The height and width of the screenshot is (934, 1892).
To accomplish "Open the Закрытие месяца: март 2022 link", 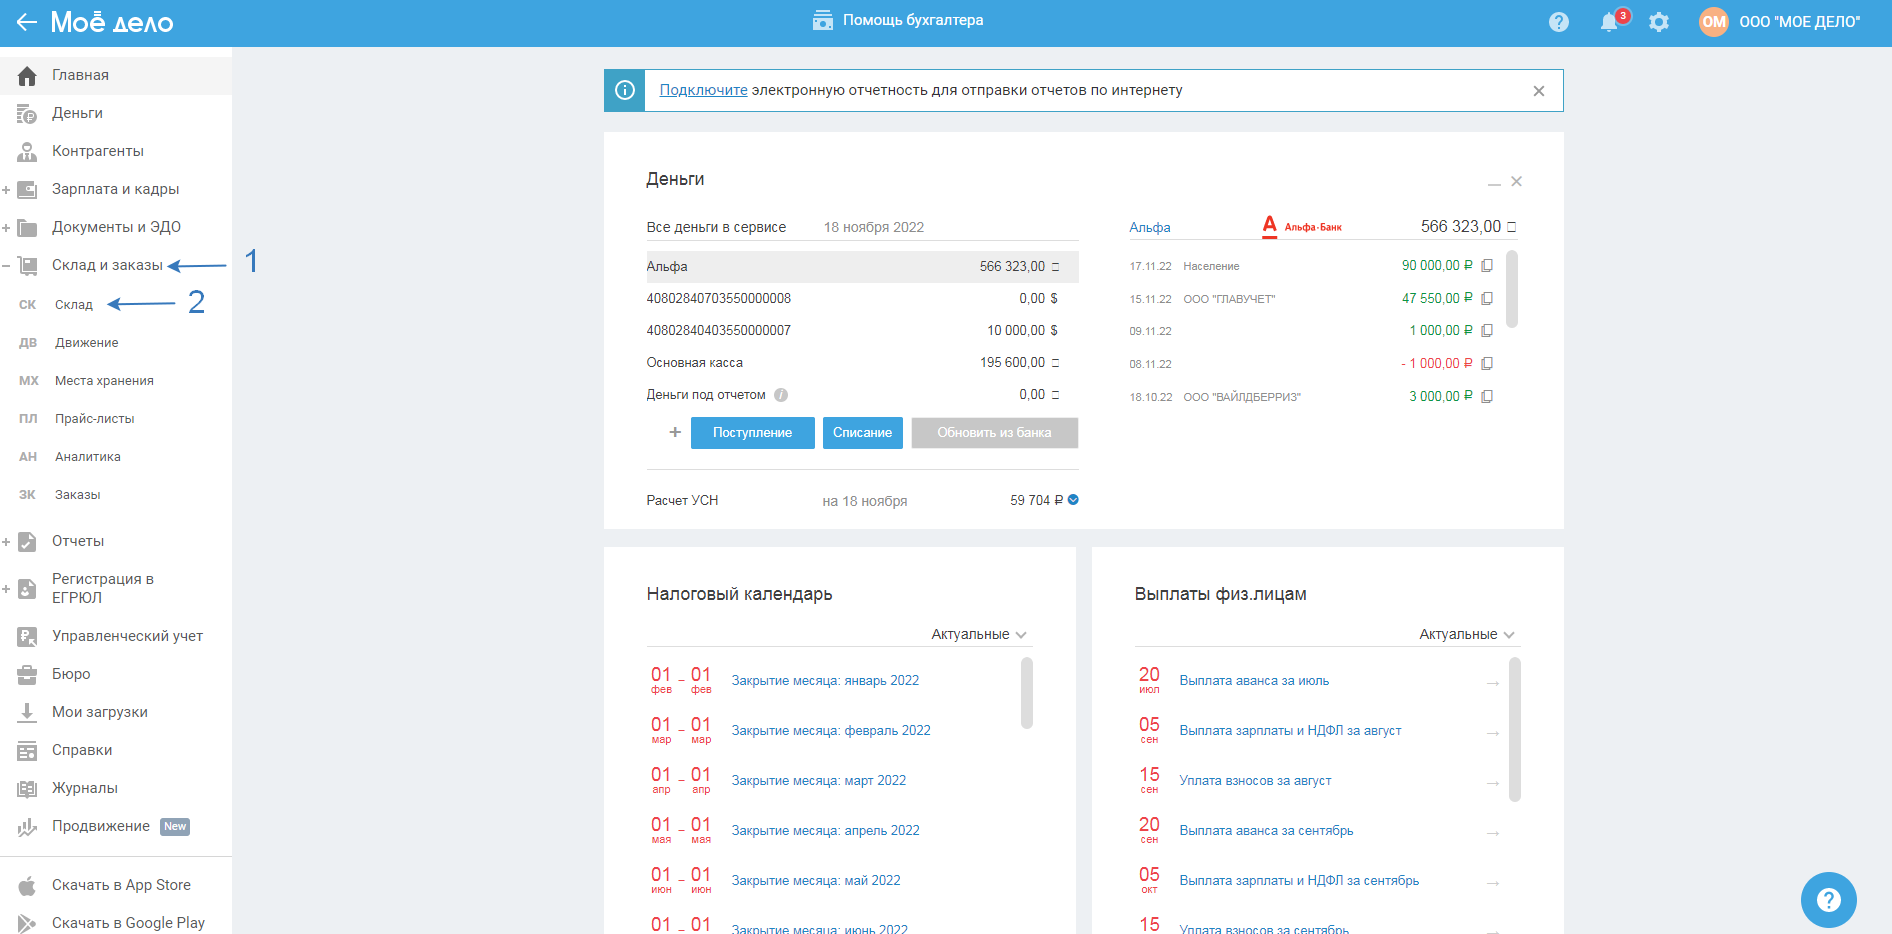I will click(x=818, y=781).
